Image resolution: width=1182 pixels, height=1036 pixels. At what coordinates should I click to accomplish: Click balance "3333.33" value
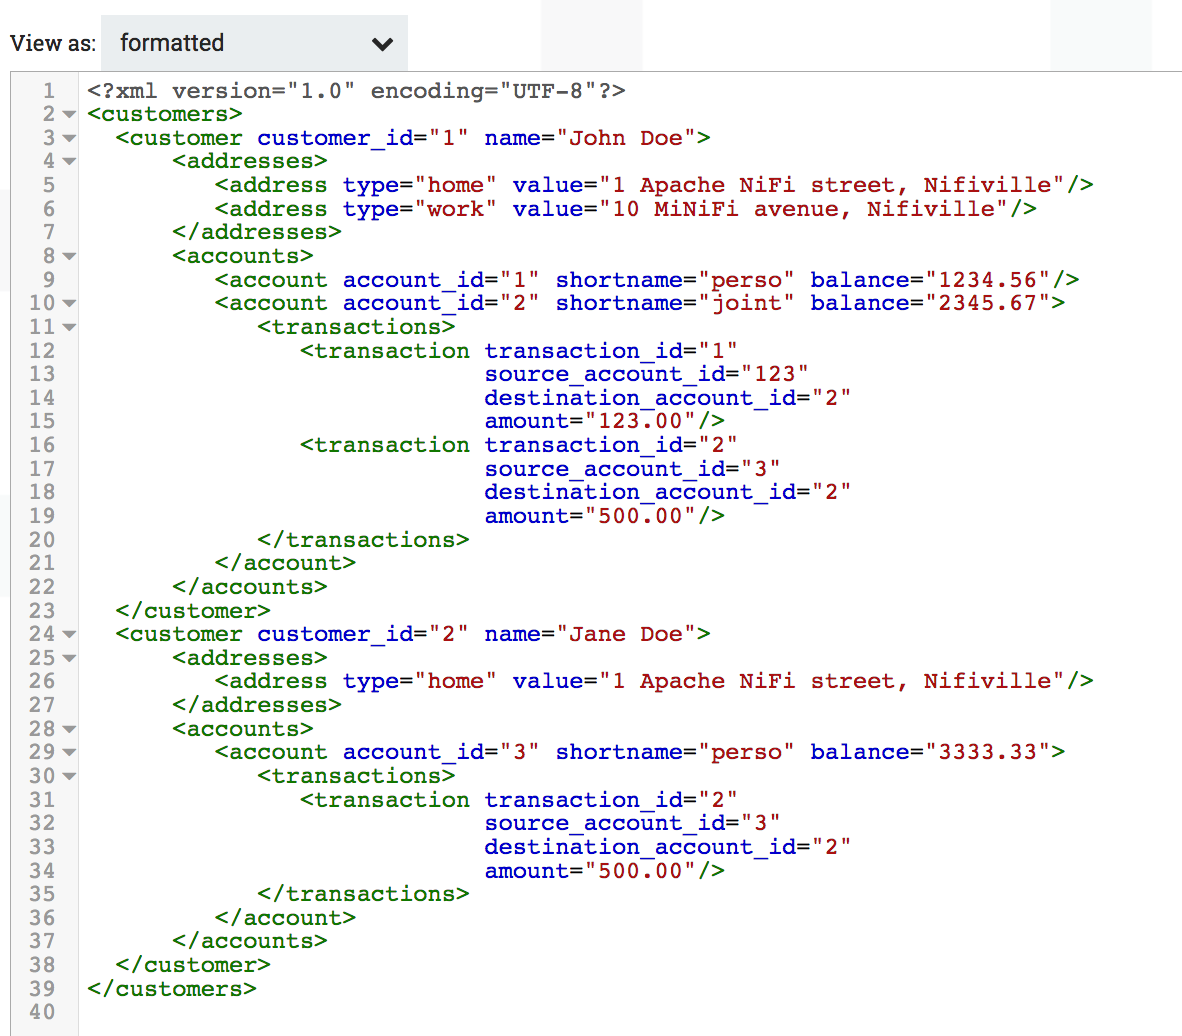[x=988, y=752]
